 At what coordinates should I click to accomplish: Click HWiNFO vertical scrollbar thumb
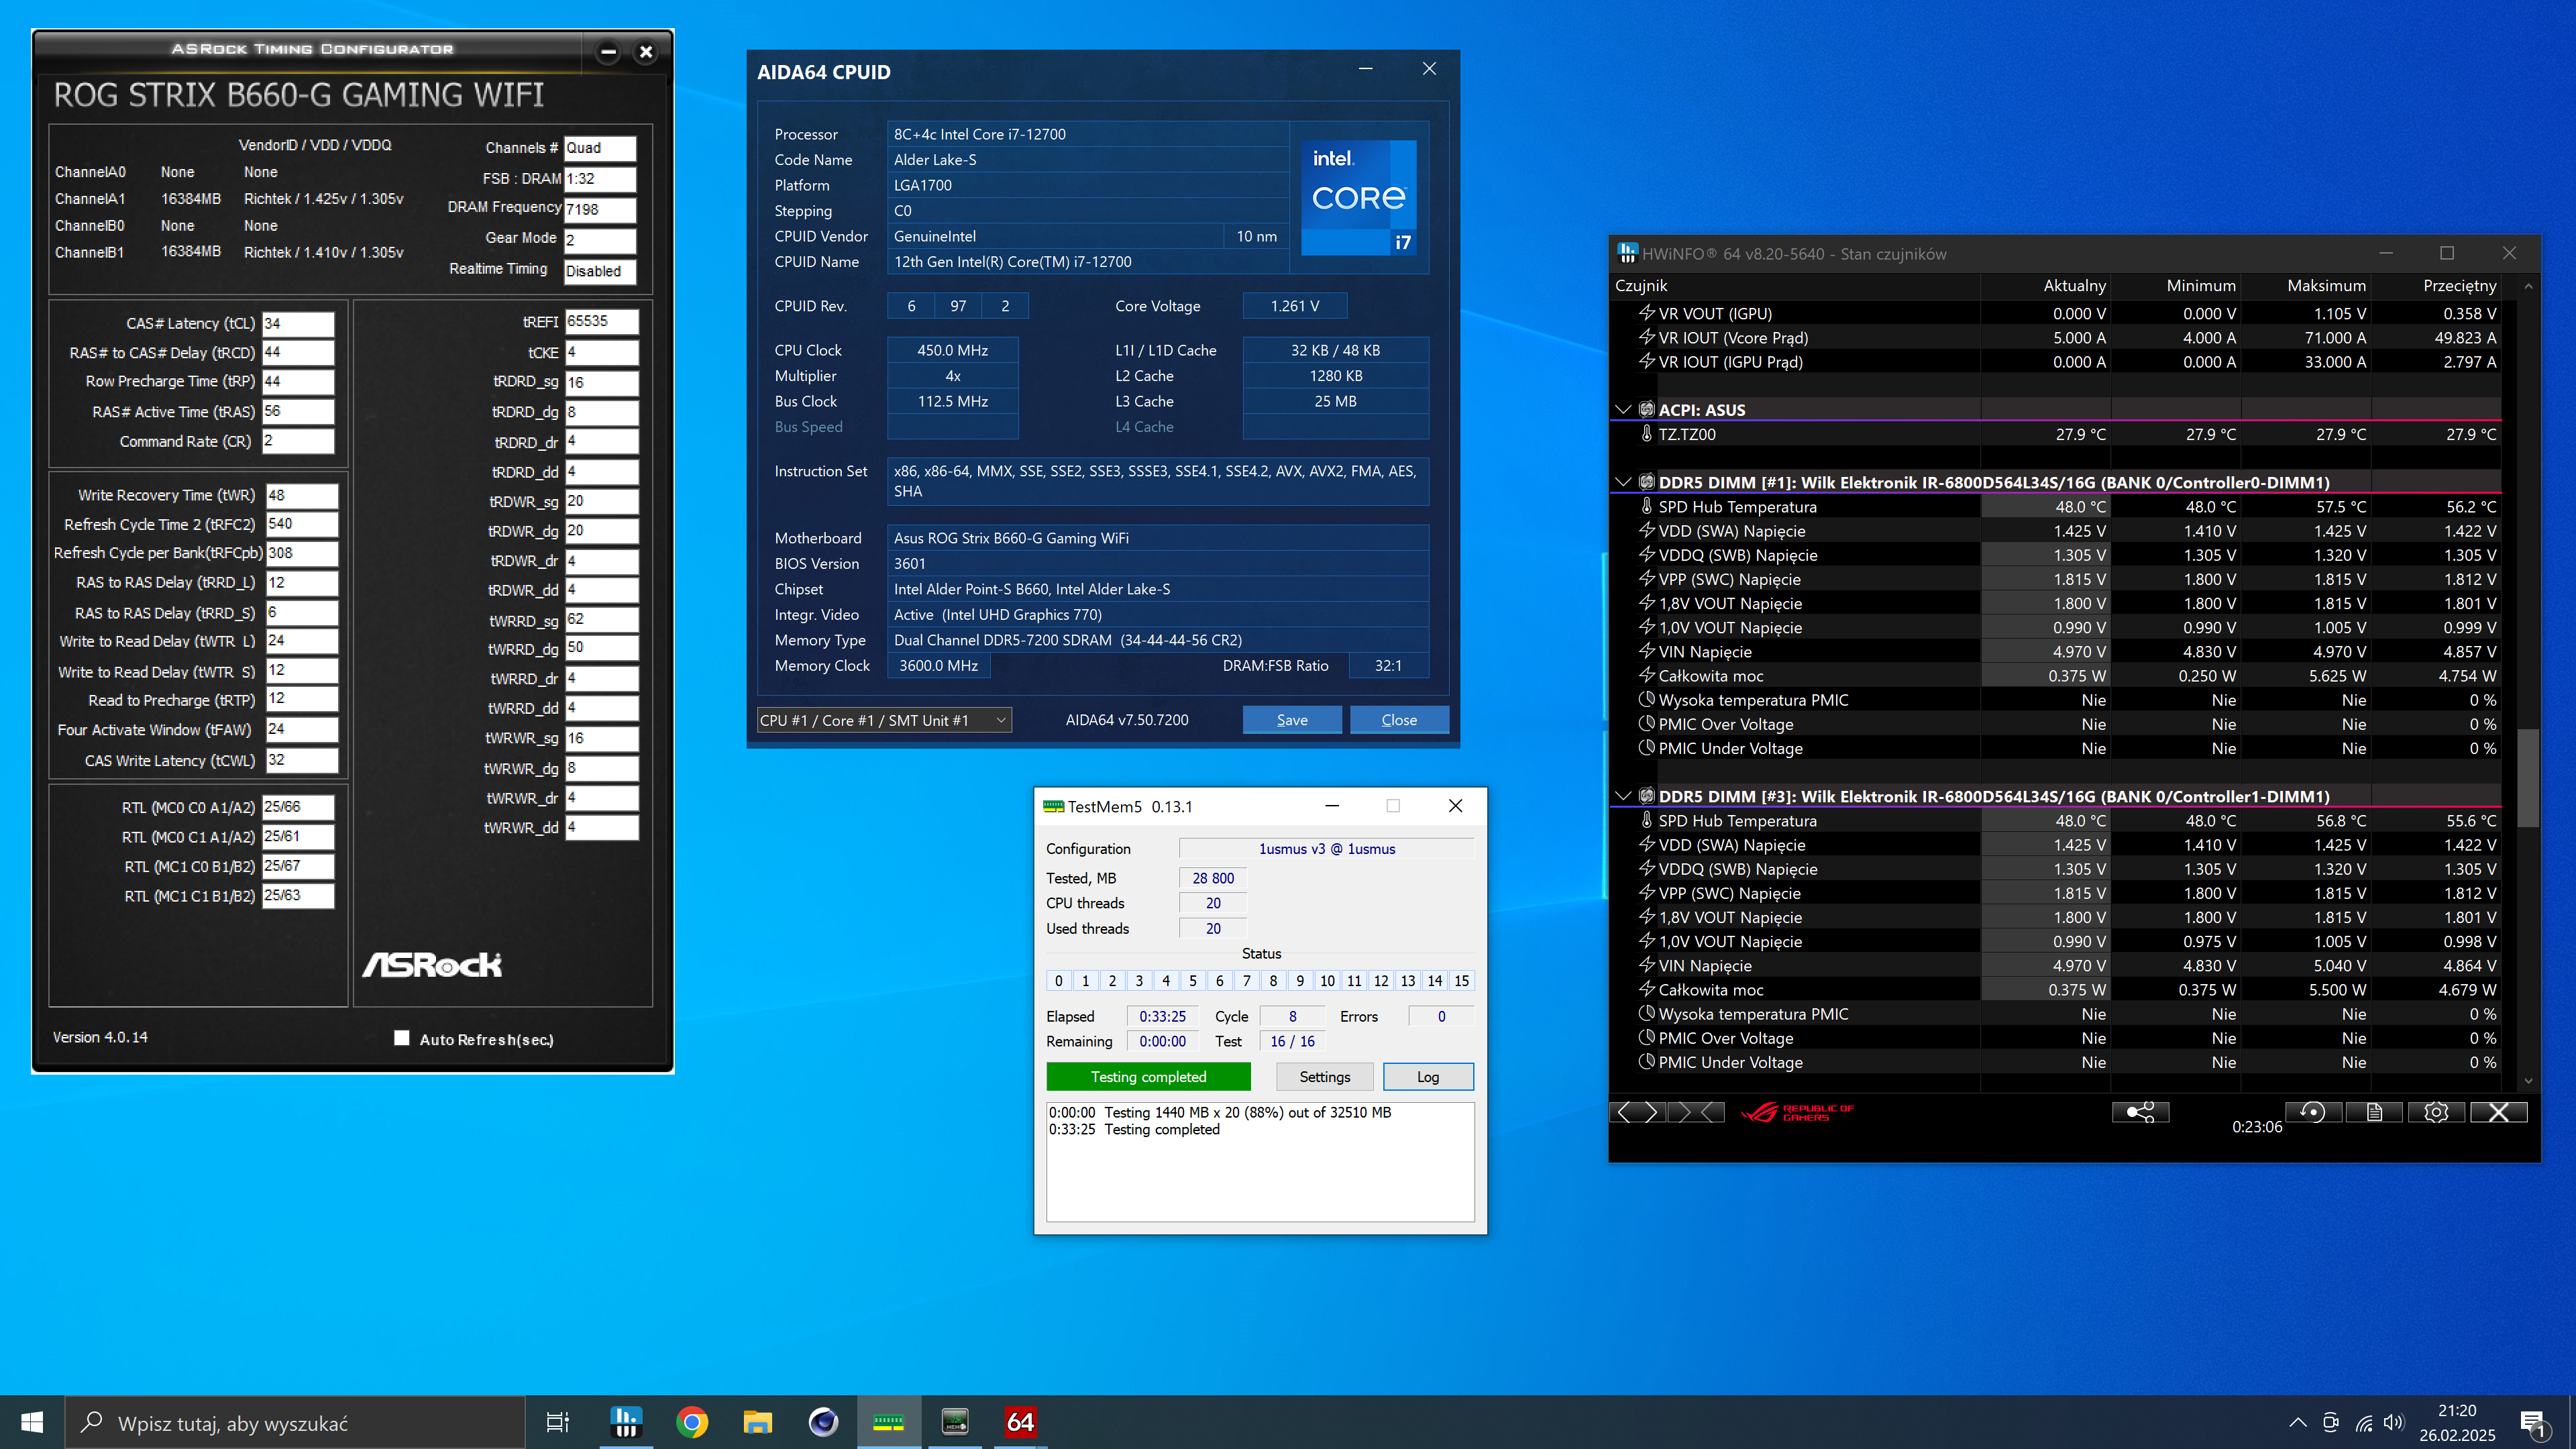coord(2528,780)
